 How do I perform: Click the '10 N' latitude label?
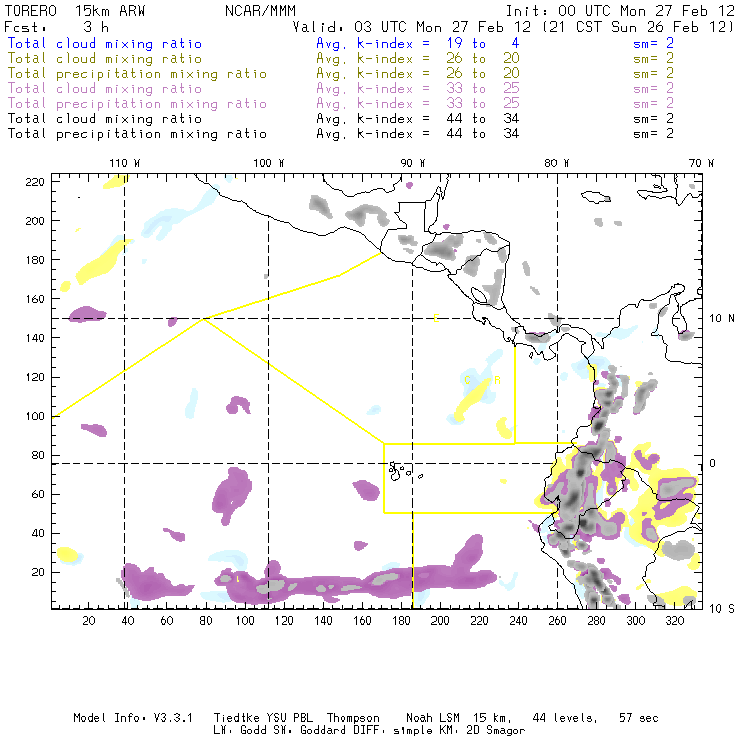click(x=722, y=319)
